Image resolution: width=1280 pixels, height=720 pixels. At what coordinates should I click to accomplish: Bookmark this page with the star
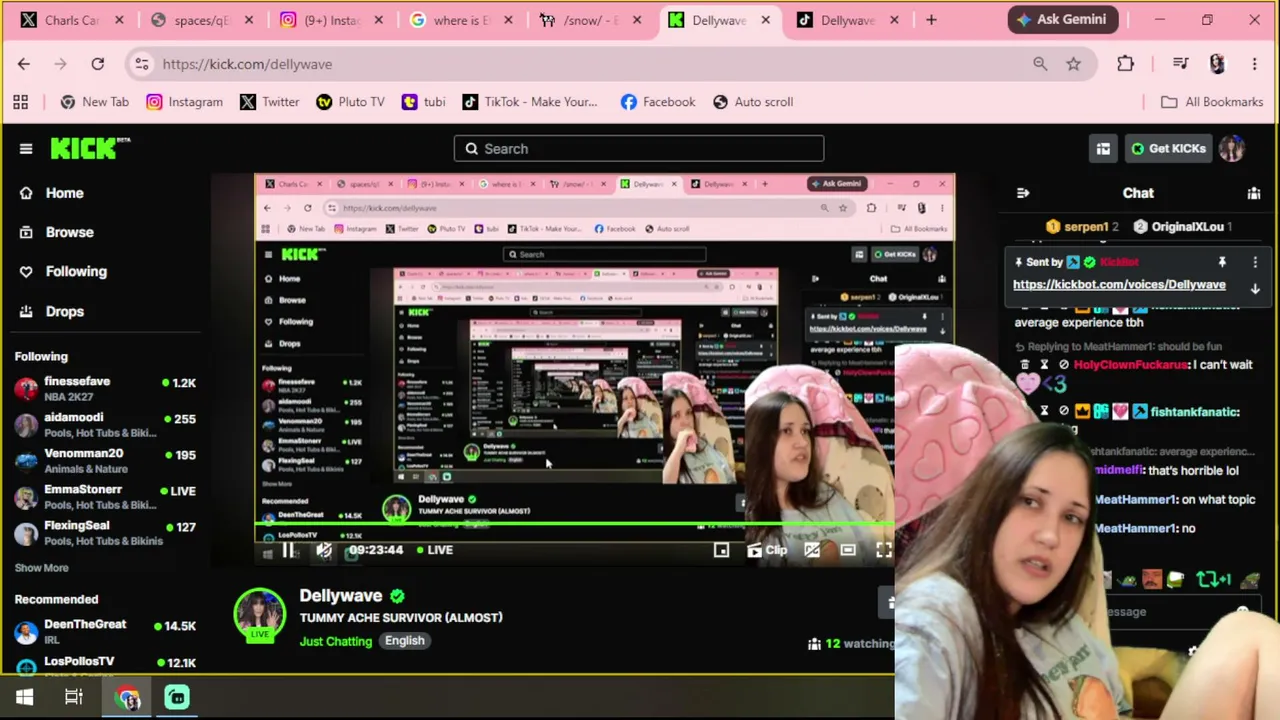[1073, 64]
